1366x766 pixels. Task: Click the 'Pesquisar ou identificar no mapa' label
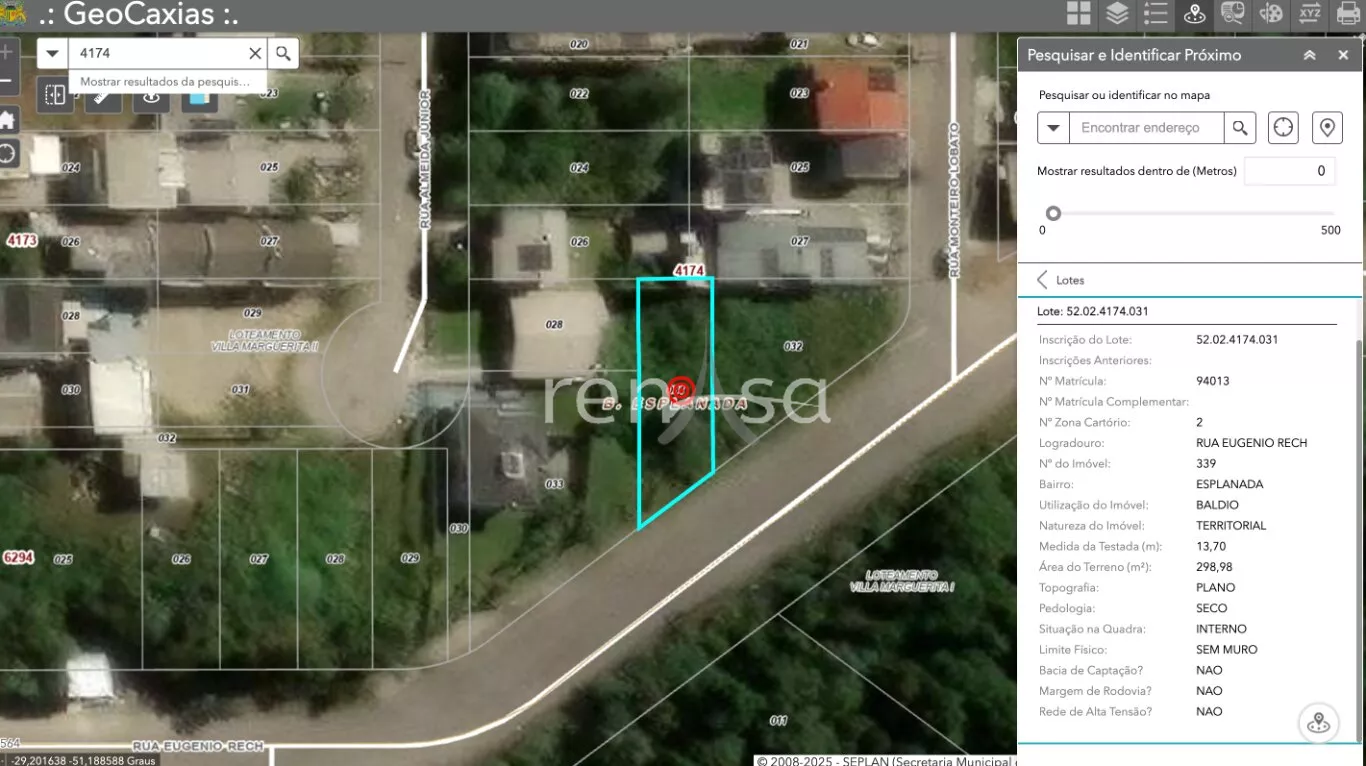coord(1124,96)
